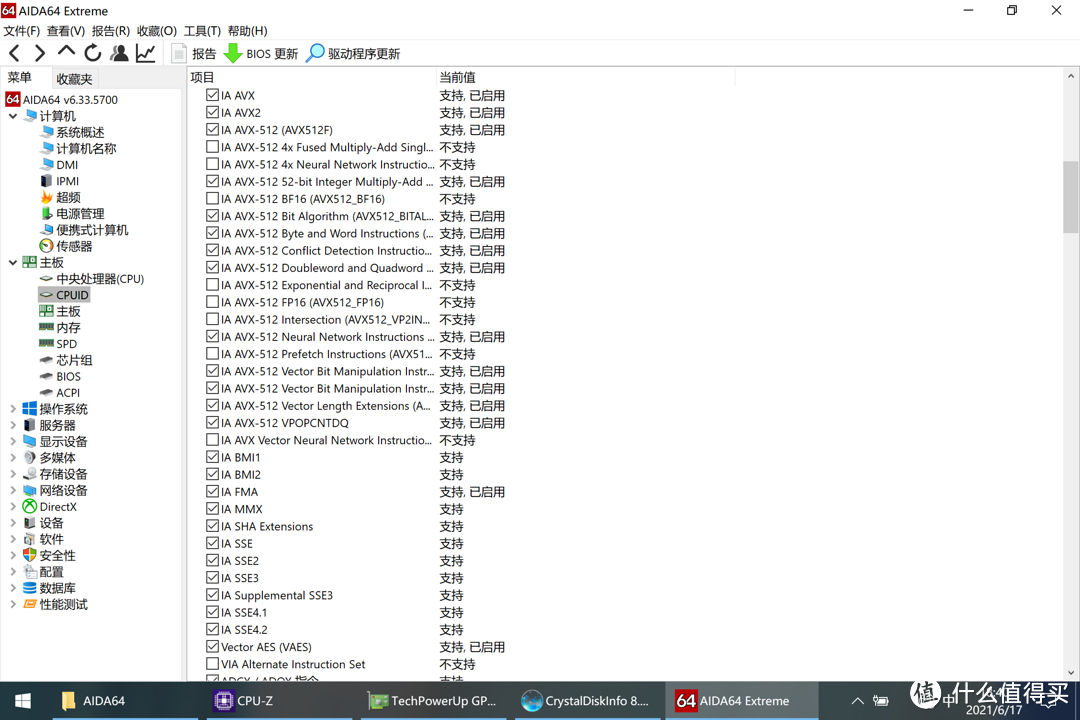
Task: Expand the 存储设备 tree node
Action: pyautogui.click(x=13, y=474)
